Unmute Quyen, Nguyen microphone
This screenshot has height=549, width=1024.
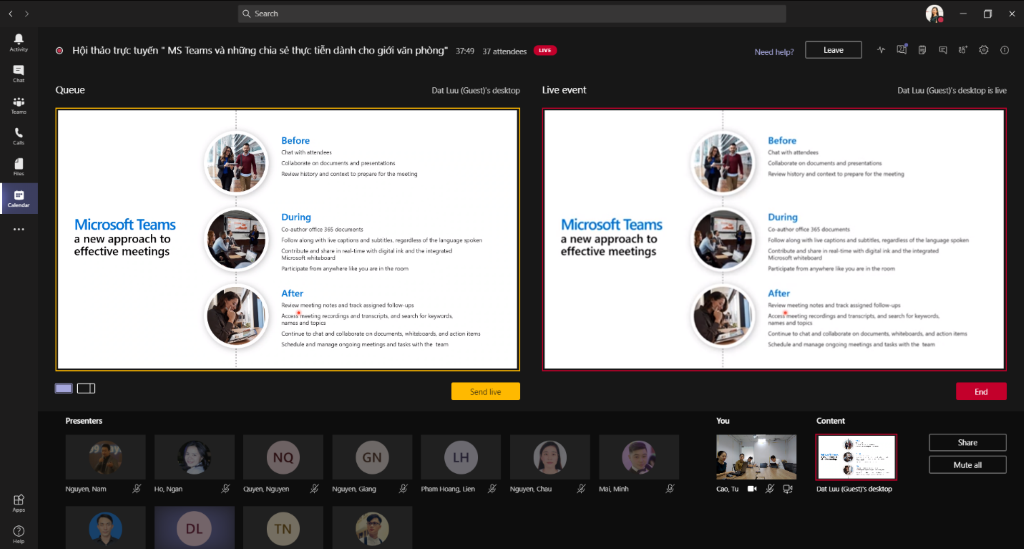(314, 488)
